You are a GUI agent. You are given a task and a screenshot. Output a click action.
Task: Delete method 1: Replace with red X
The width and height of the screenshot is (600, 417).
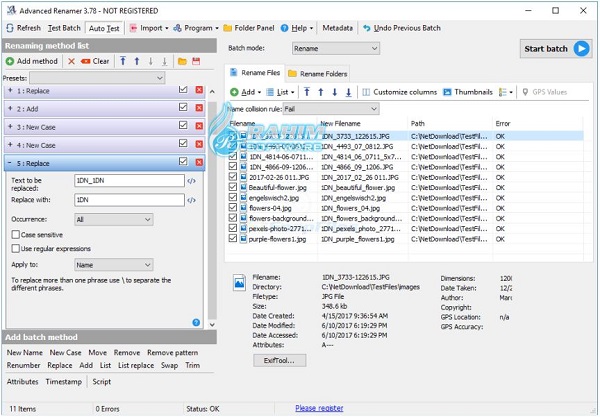(x=198, y=91)
